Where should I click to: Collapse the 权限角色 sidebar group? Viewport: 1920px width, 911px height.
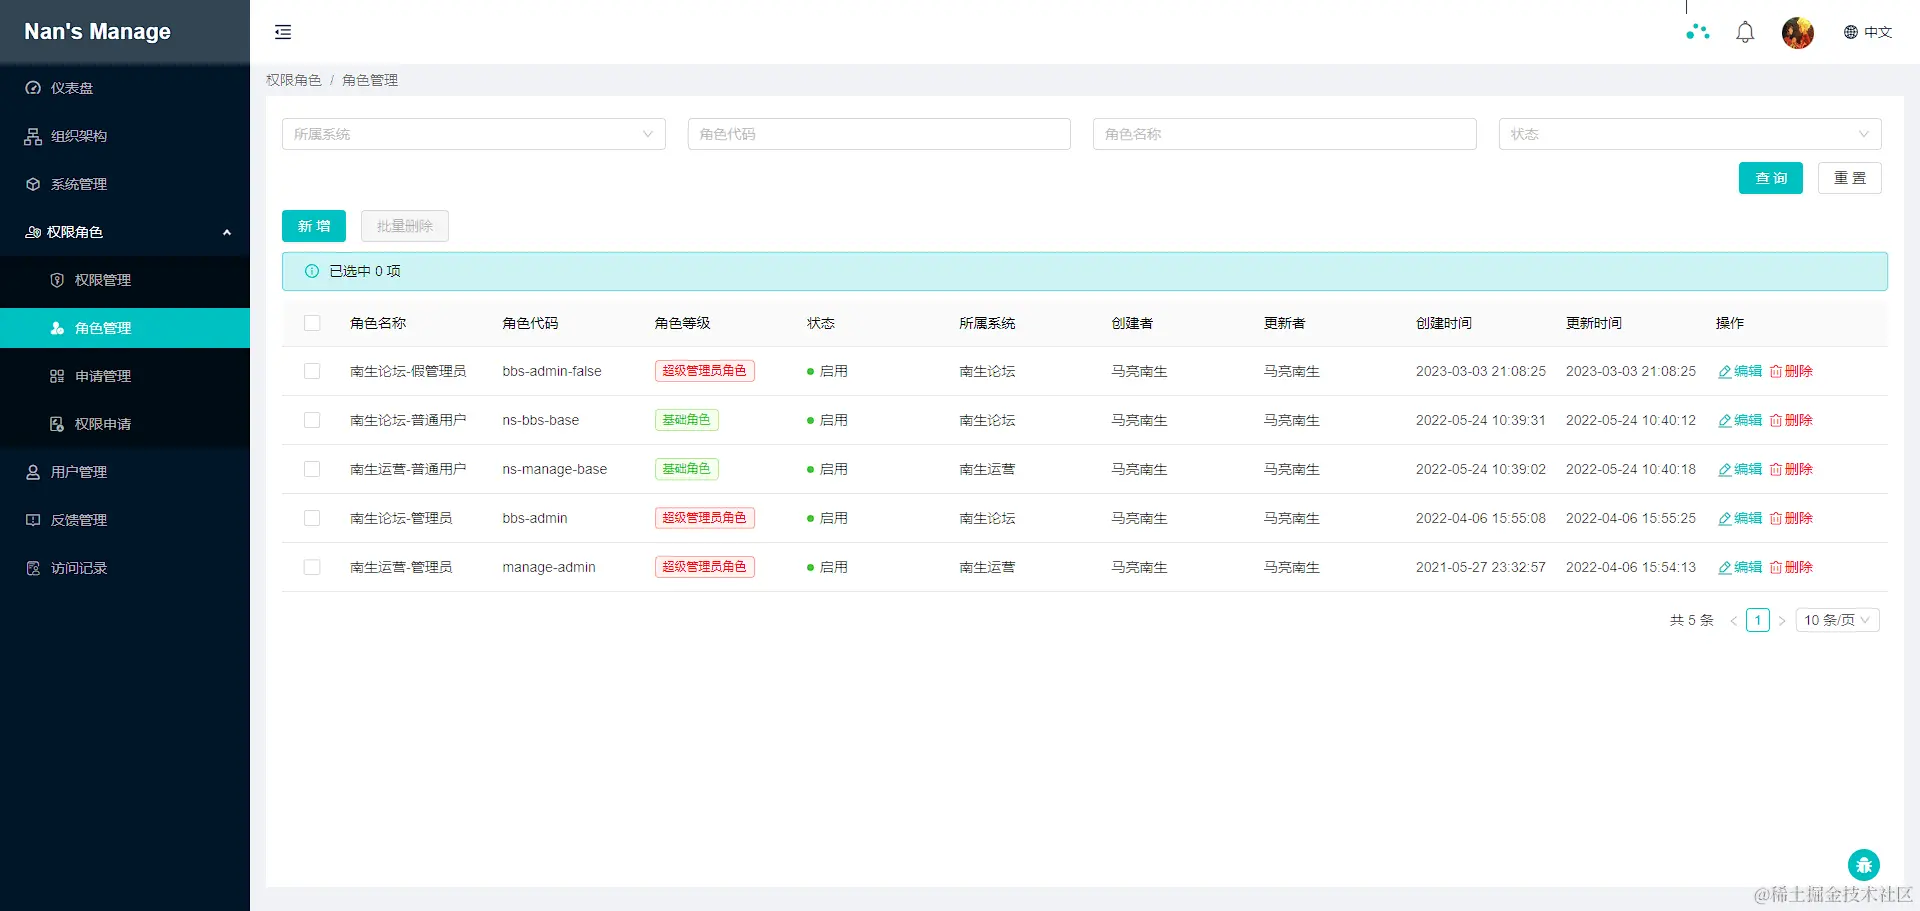[125, 232]
